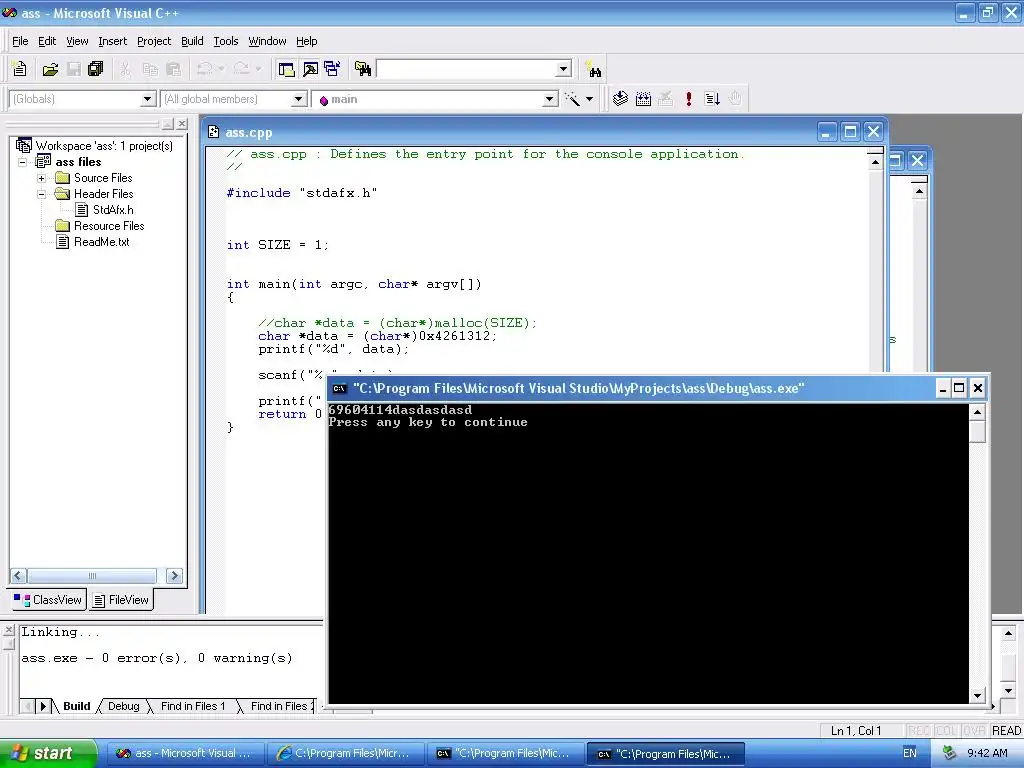The width and height of the screenshot is (1024, 768).
Task: Click the console window system icon
Action: pos(339,389)
